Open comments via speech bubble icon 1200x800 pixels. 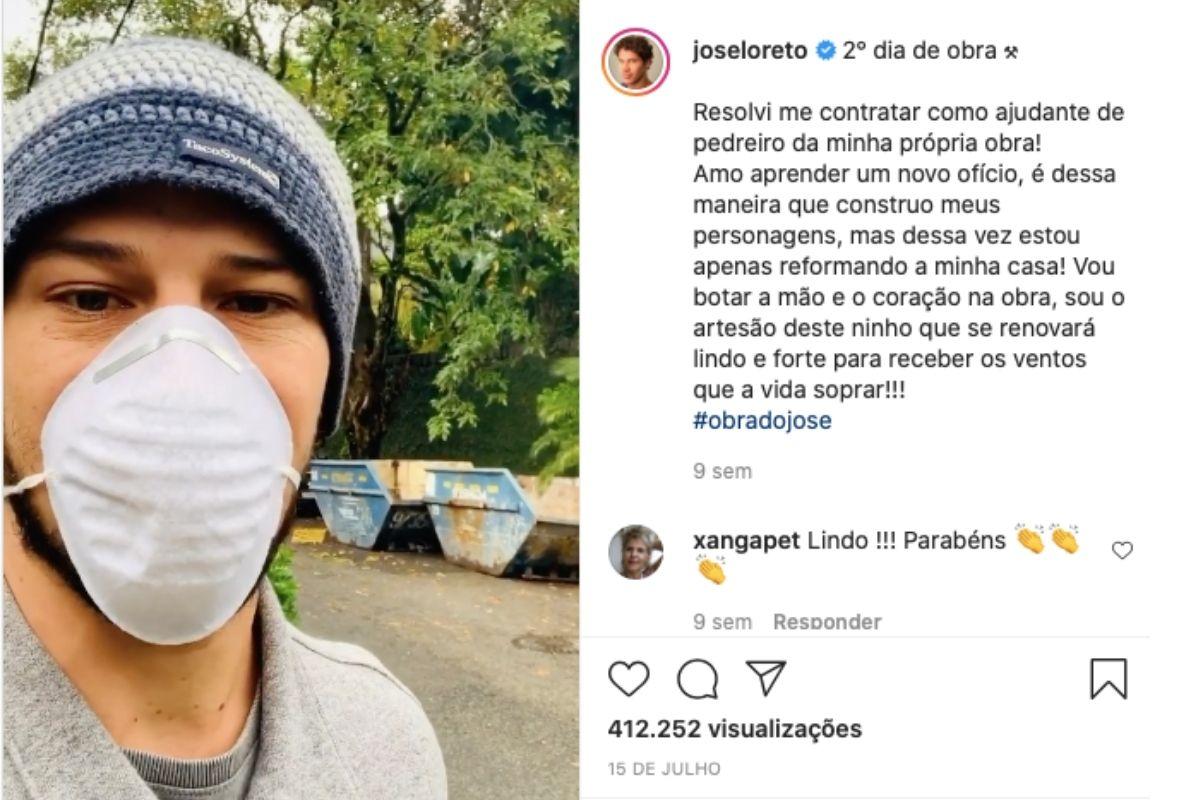click(x=697, y=679)
